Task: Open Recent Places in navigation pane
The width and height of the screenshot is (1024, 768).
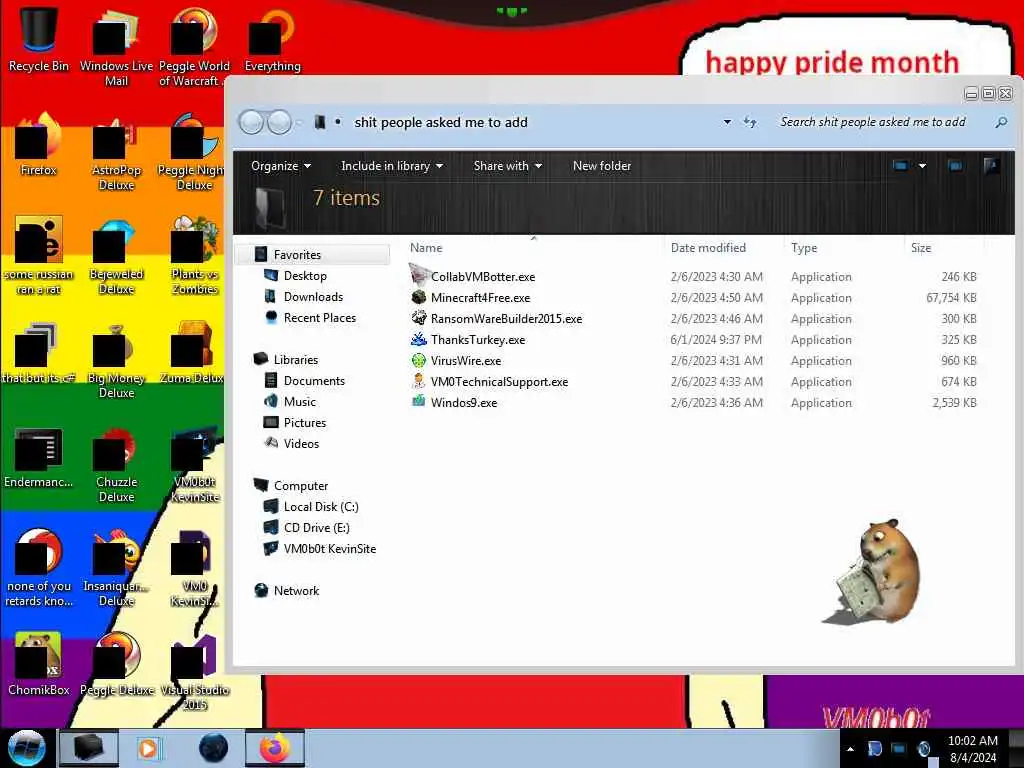Action: click(x=319, y=317)
